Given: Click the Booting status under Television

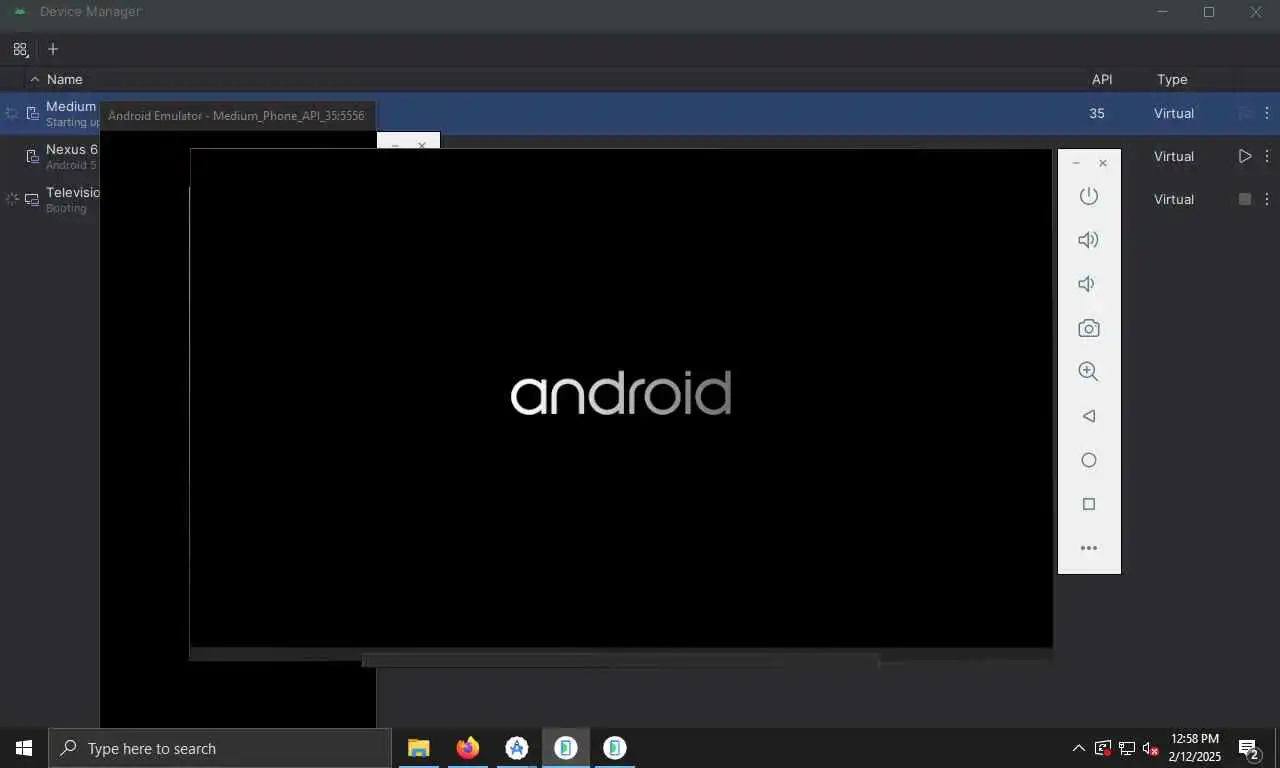Looking at the screenshot, I should click(x=66, y=209).
